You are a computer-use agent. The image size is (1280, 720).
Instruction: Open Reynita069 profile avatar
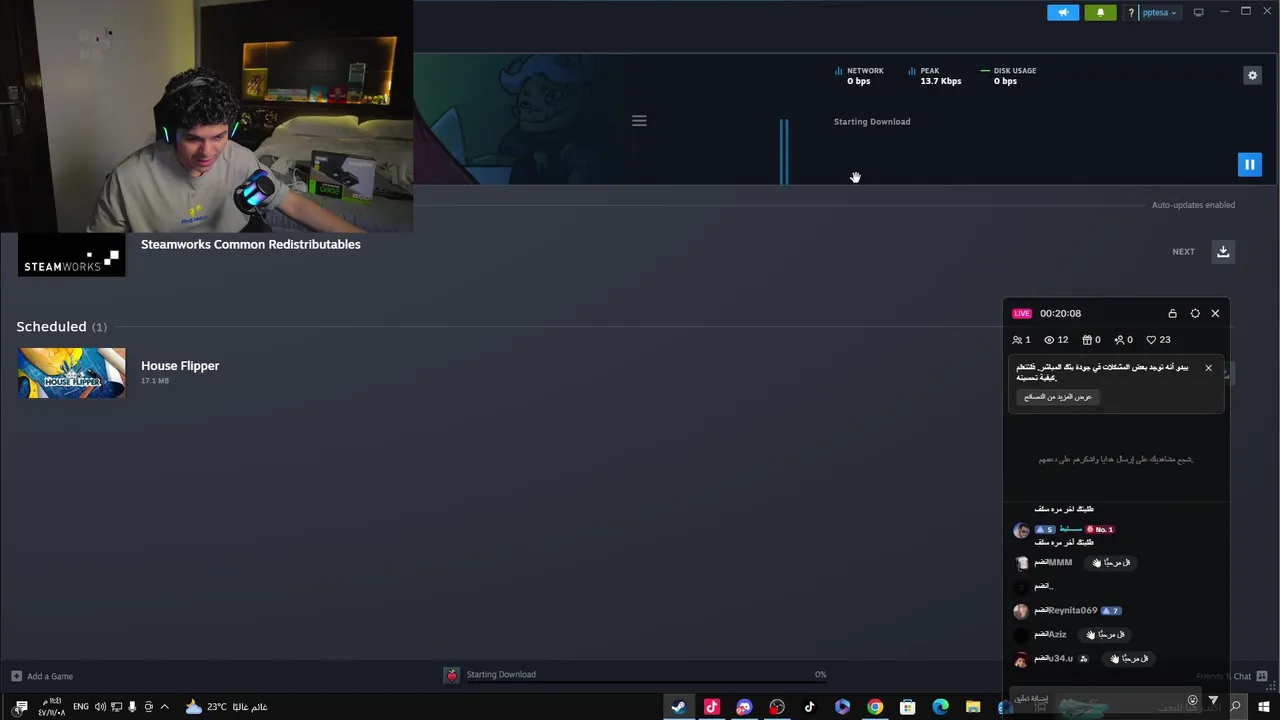point(1020,611)
